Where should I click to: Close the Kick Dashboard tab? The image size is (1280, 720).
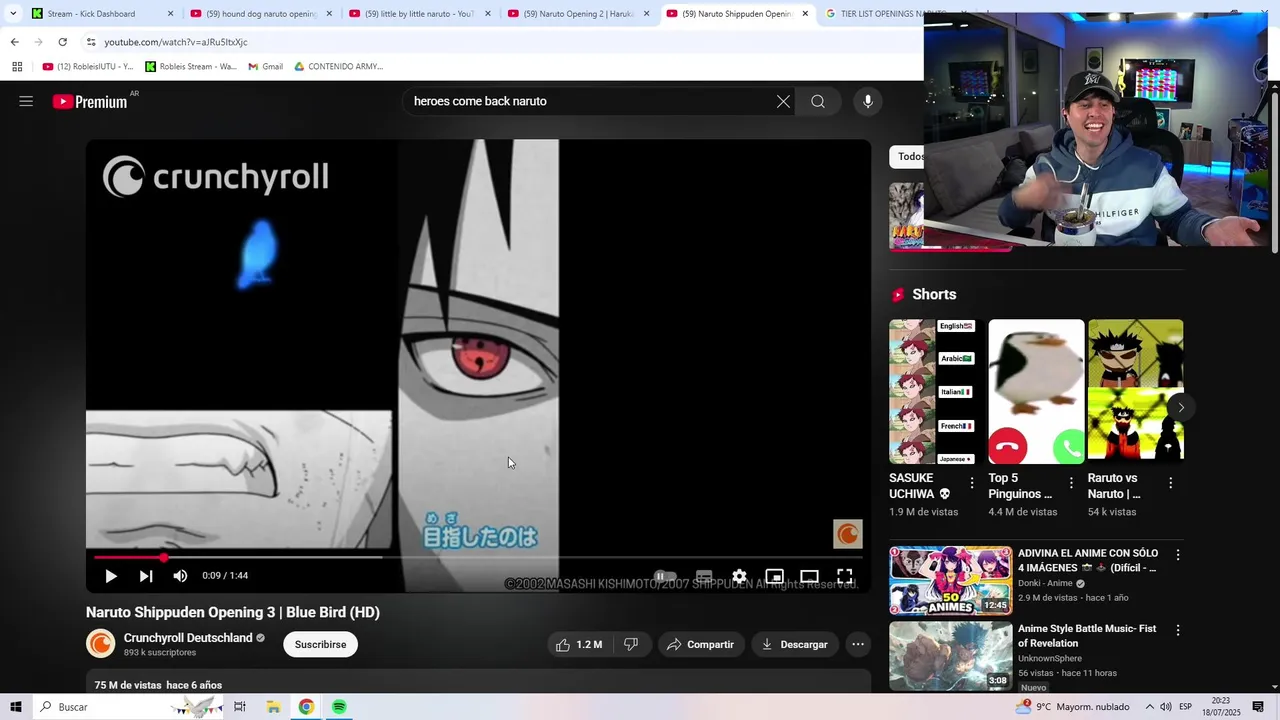[x=170, y=14]
